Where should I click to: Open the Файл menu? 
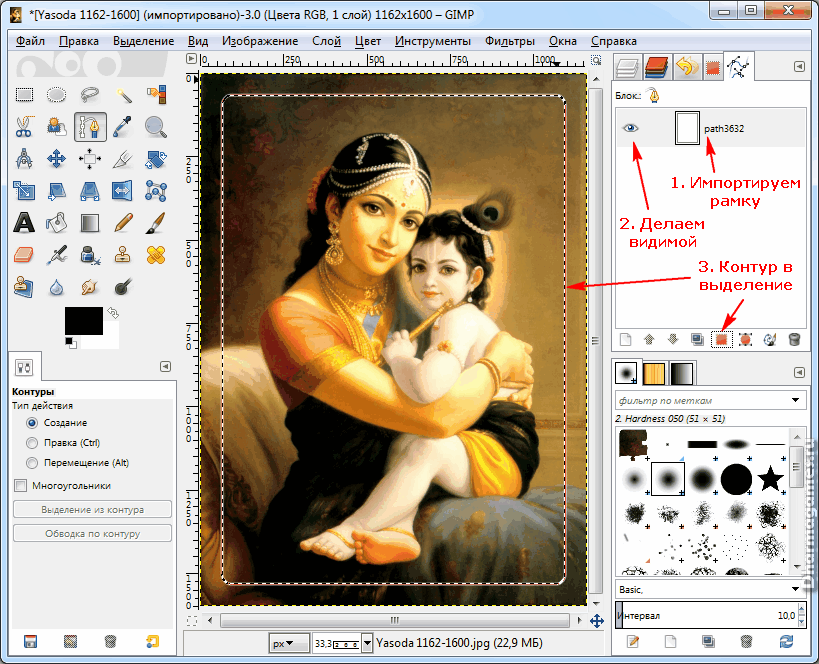pos(30,41)
